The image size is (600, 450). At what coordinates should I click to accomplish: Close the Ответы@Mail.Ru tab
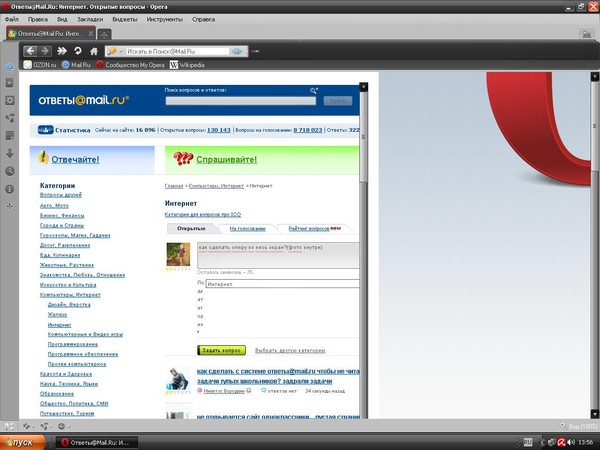tap(91, 34)
